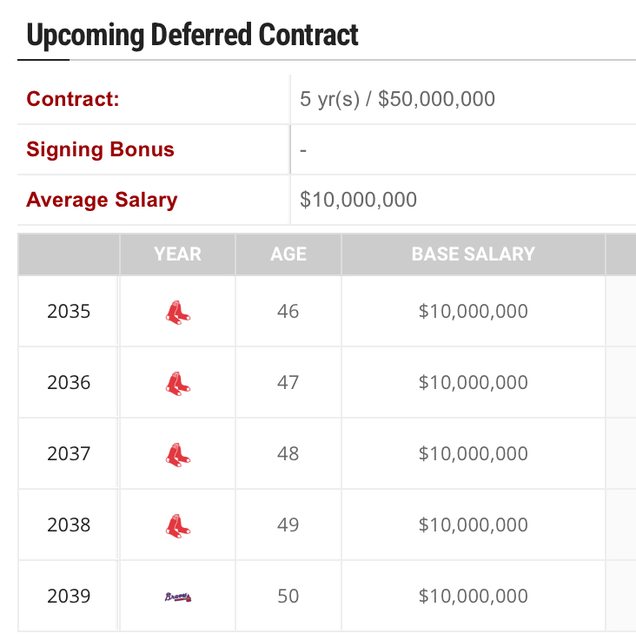
Task: Click the 5 yr(s) / $50,000,000 contract value
Action: pyautogui.click(x=397, y=99)
